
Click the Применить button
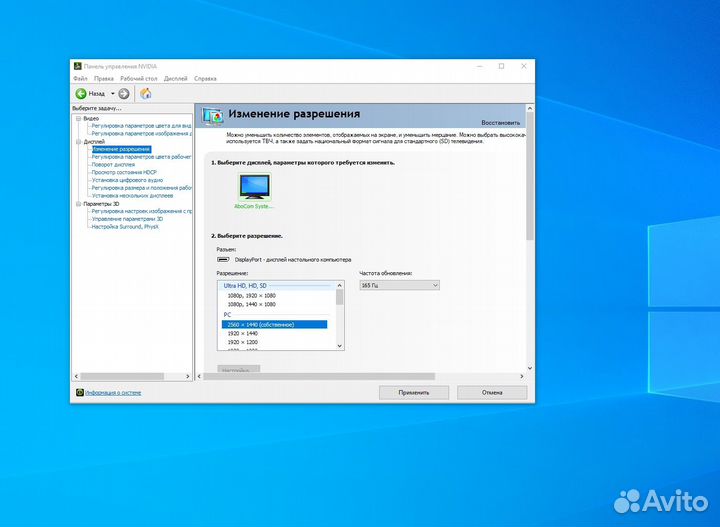(413, 393)
